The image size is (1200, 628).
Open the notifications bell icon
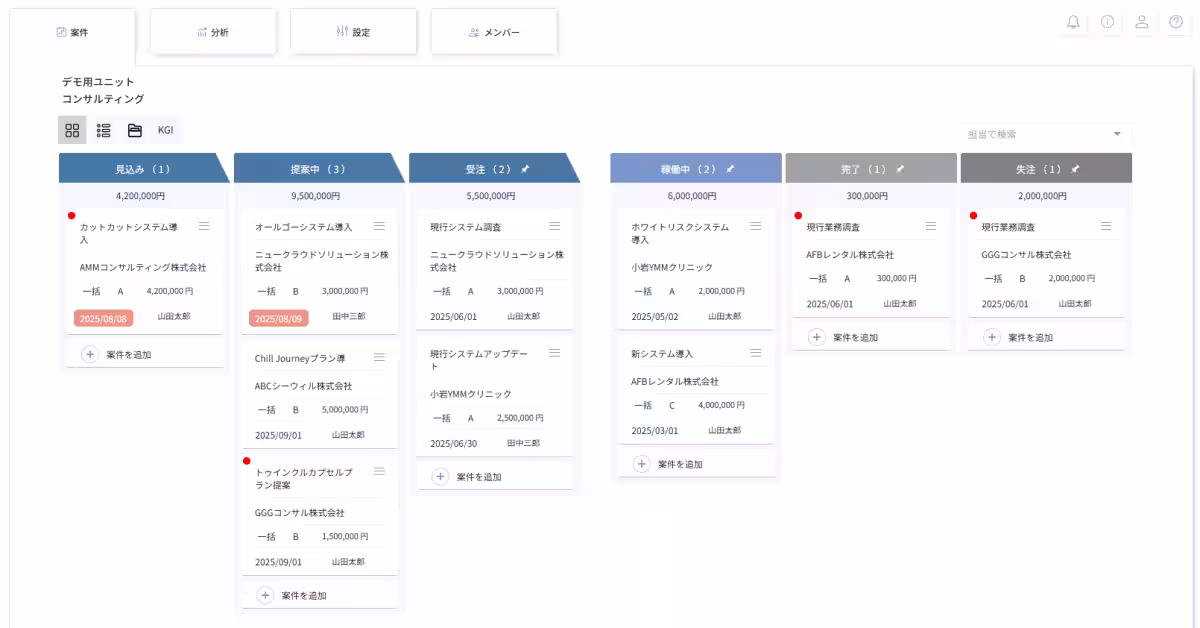[1072, 22]
